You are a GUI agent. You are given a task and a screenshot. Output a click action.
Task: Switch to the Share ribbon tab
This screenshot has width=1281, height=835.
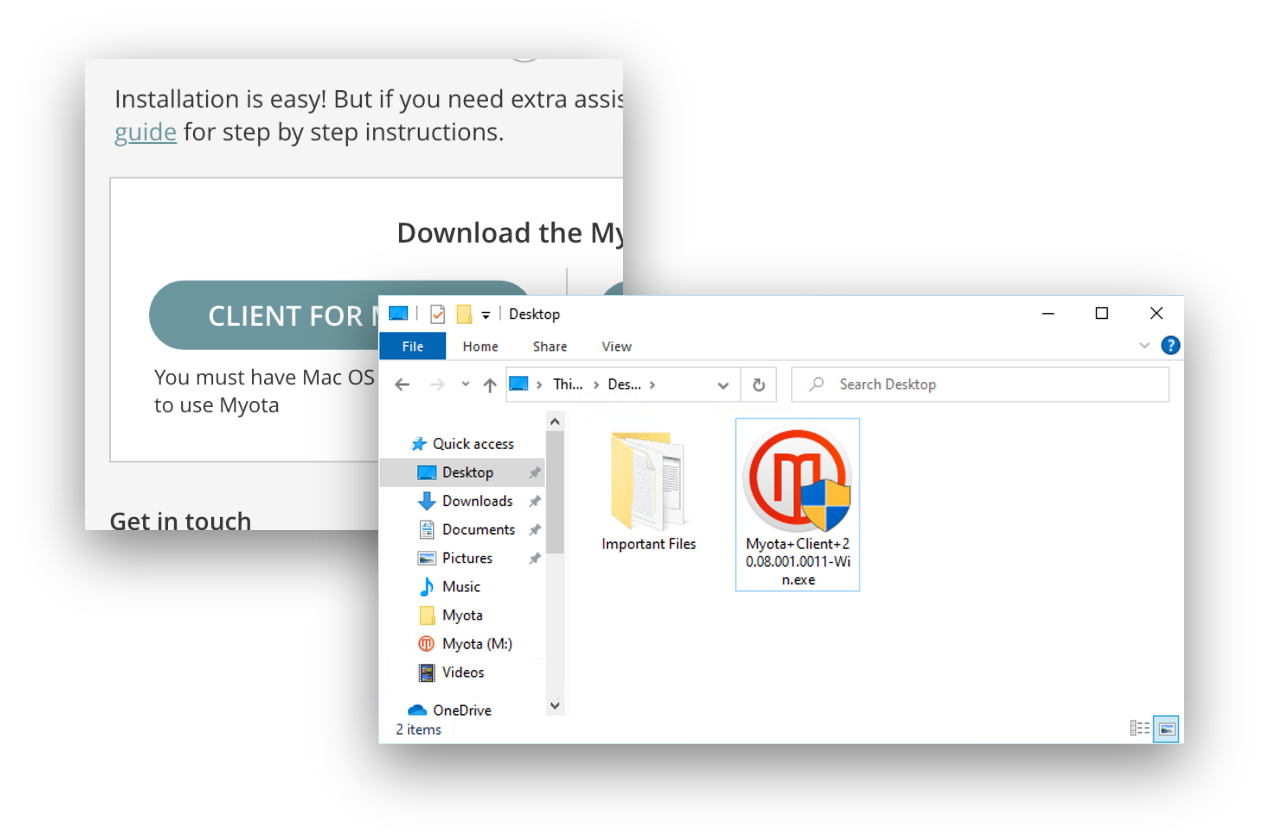point(550,346)
